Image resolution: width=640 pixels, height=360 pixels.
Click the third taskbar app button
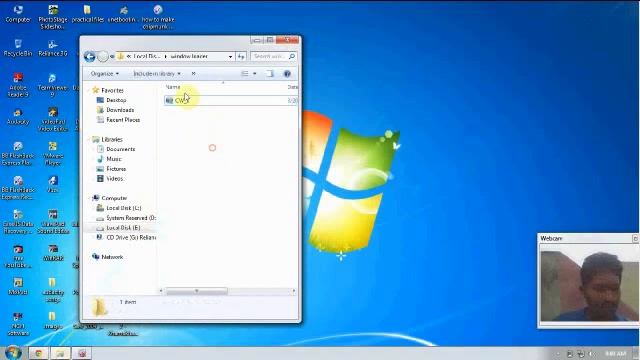[x=82, y=353]
